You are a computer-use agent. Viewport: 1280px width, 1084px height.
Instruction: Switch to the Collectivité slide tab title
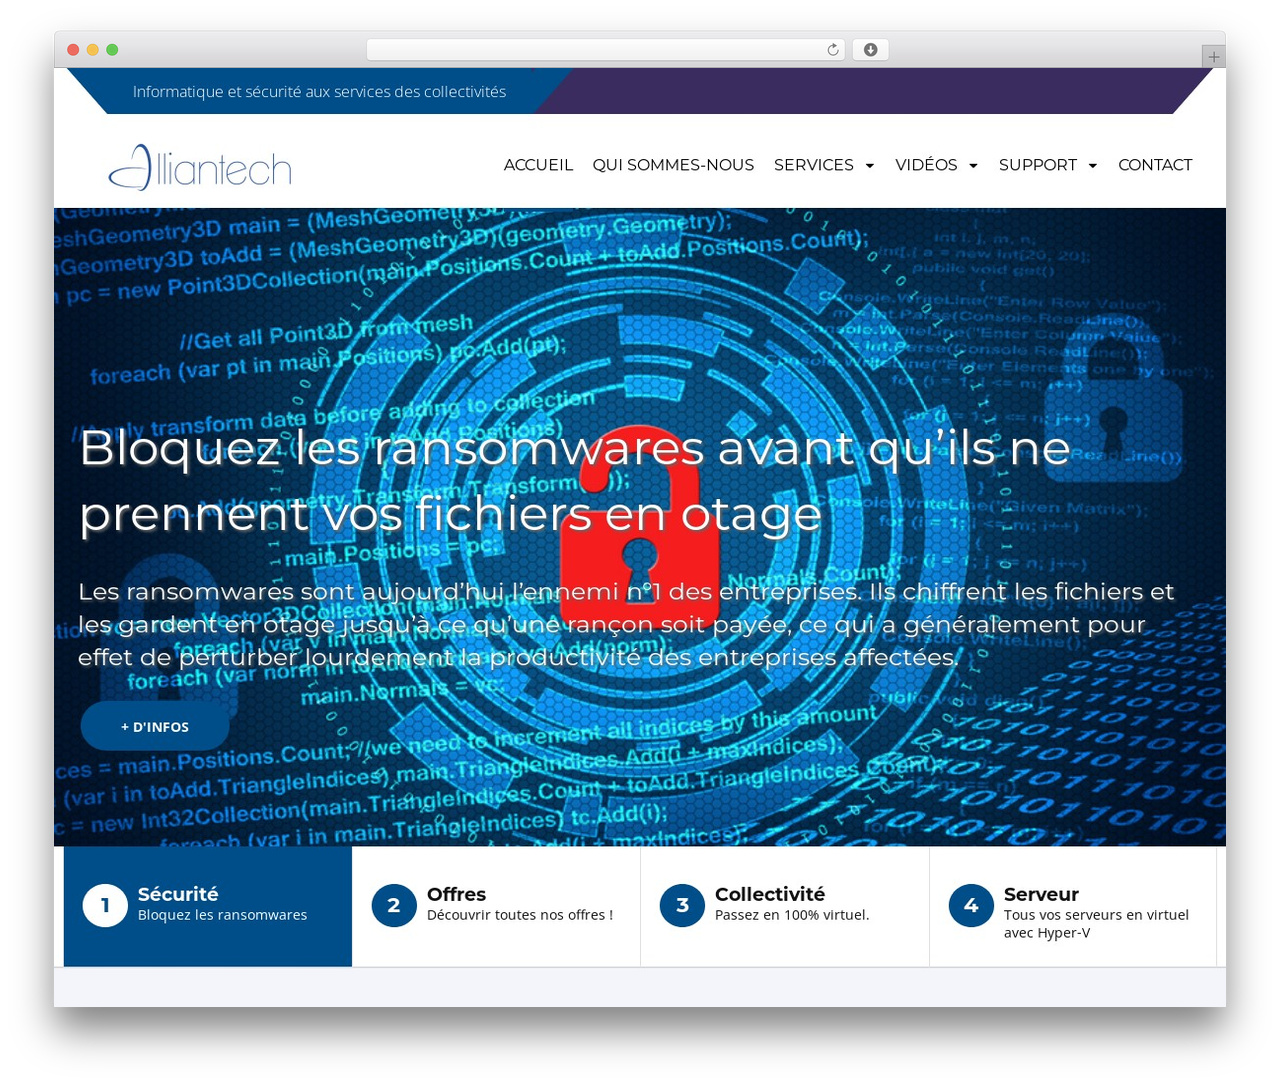coord(770,894)
